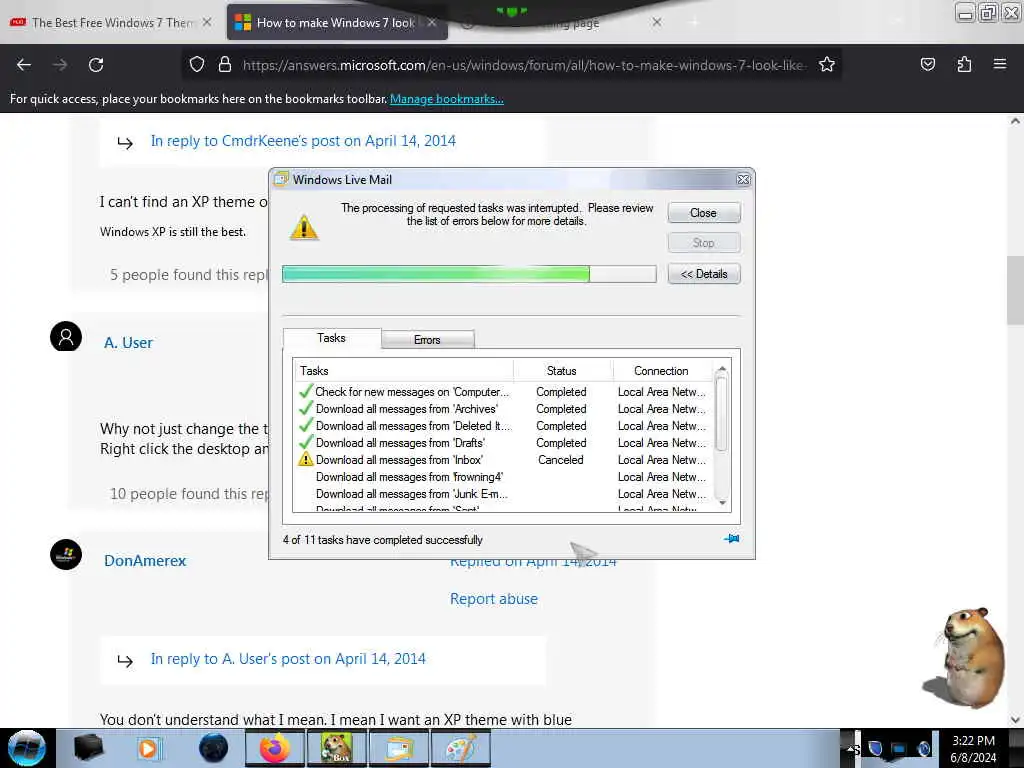The image size is (1024, 768).
Task: Open Windows Live Mail taskbar icon
Action: pyautogui.click(x=399, y=748)
